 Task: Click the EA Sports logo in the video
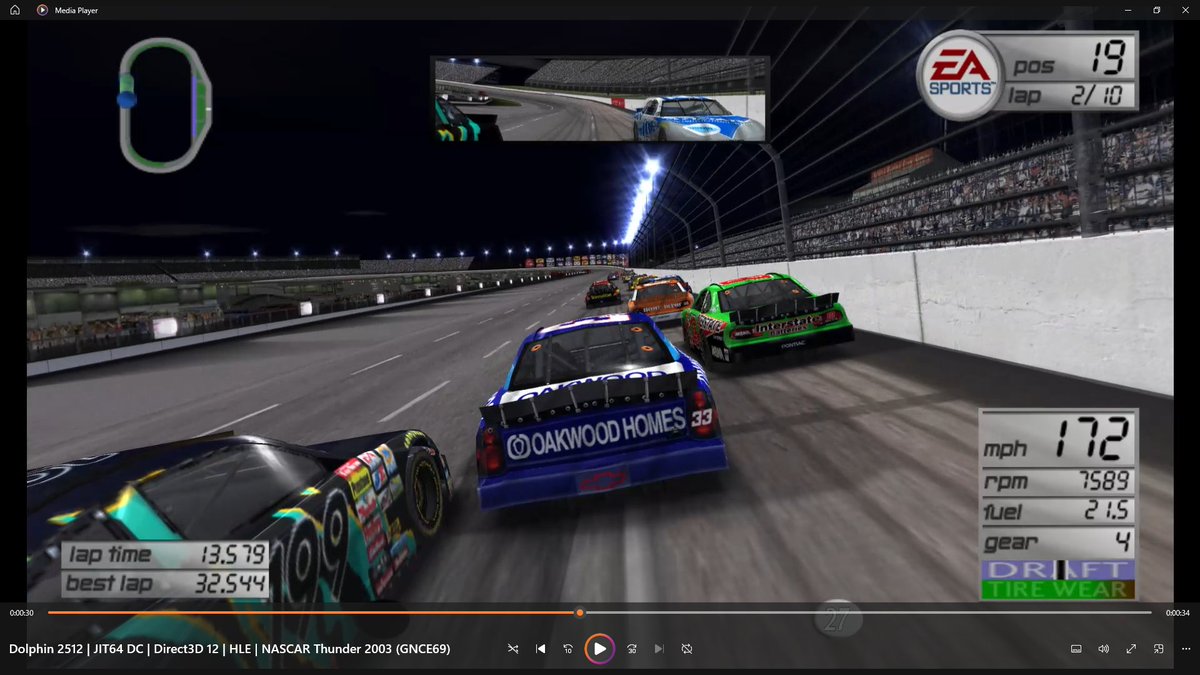[x=960, y=75]
